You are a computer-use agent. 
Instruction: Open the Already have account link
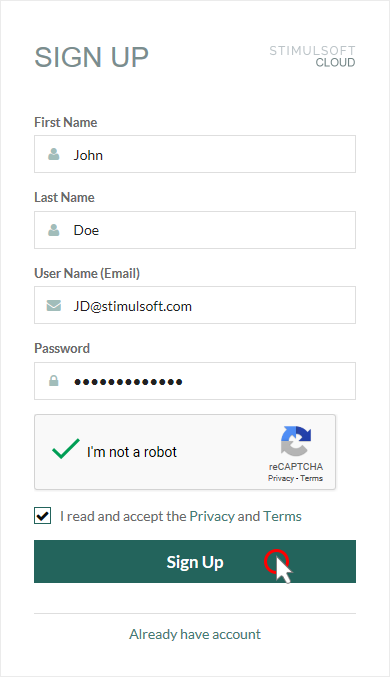[x=195, y=634]
